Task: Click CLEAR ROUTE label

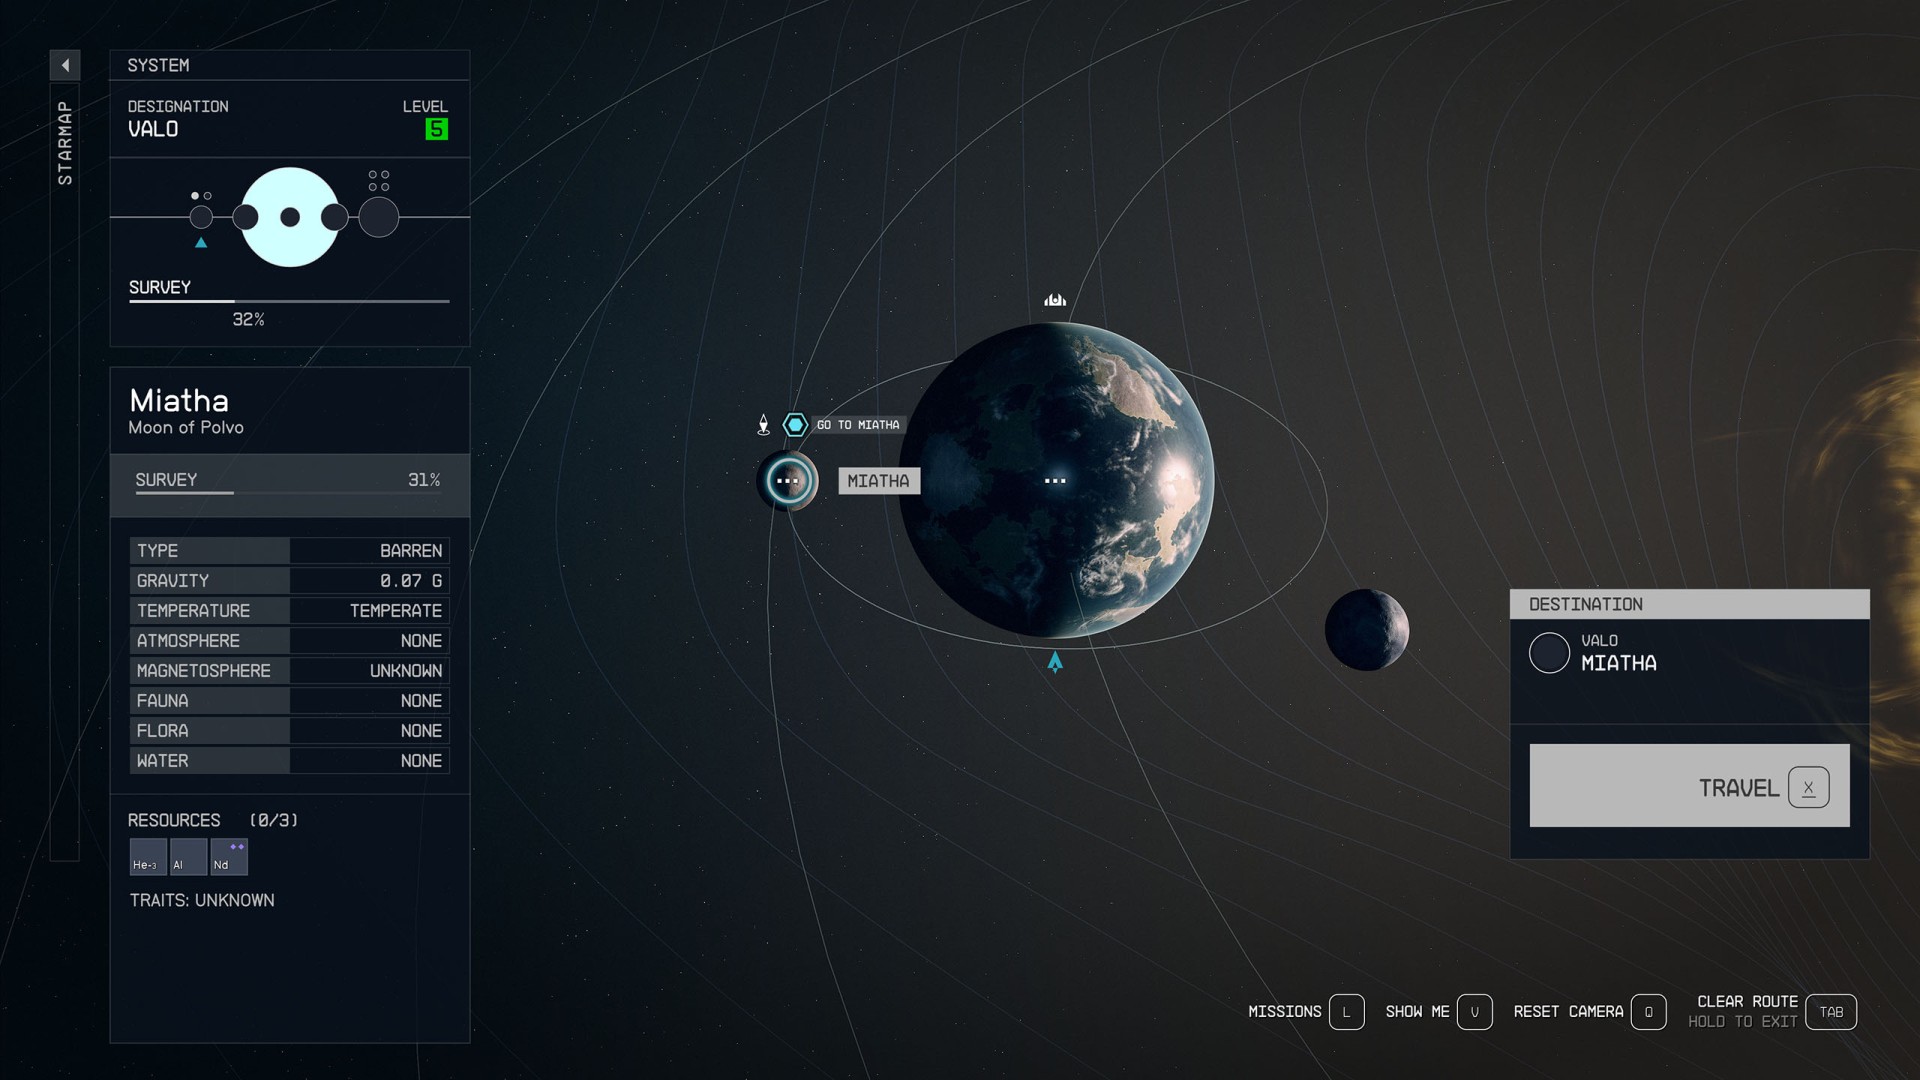Action: (x=1747, y=1001)
